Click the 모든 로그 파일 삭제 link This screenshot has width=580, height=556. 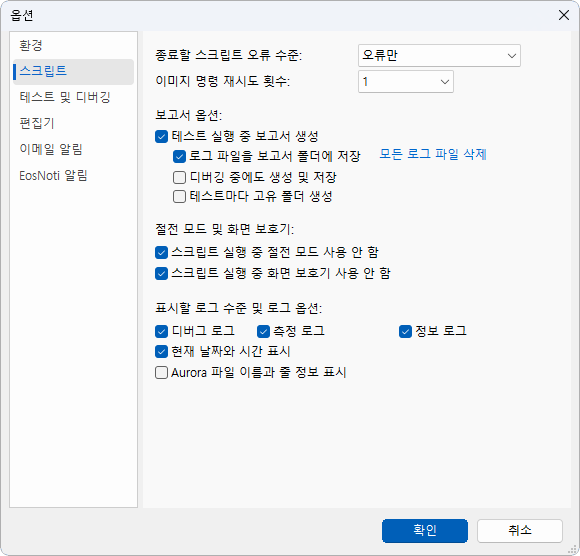pyautogui.click(x=433, y=154)
